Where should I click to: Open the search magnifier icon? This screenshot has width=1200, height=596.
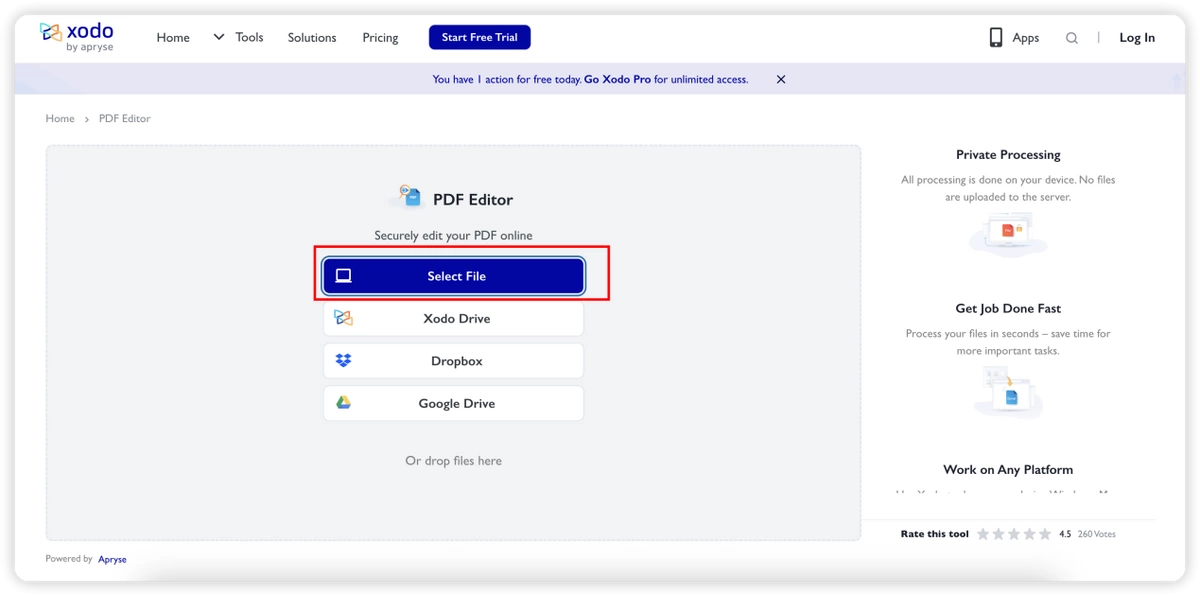1072,38
